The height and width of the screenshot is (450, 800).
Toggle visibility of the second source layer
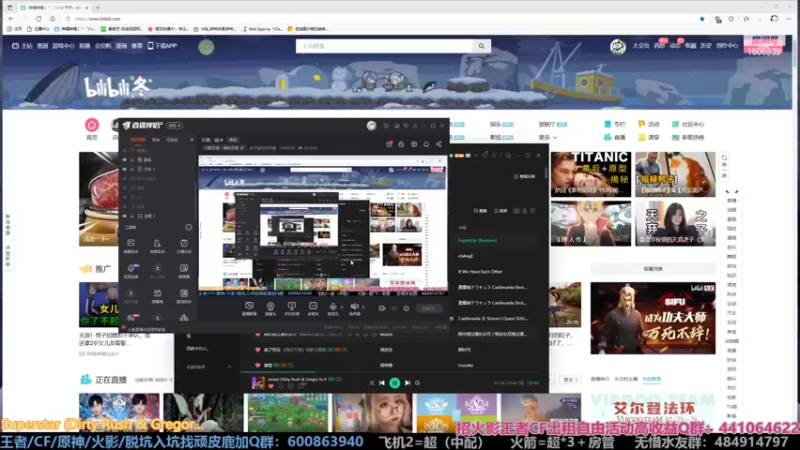click(125, 160)
